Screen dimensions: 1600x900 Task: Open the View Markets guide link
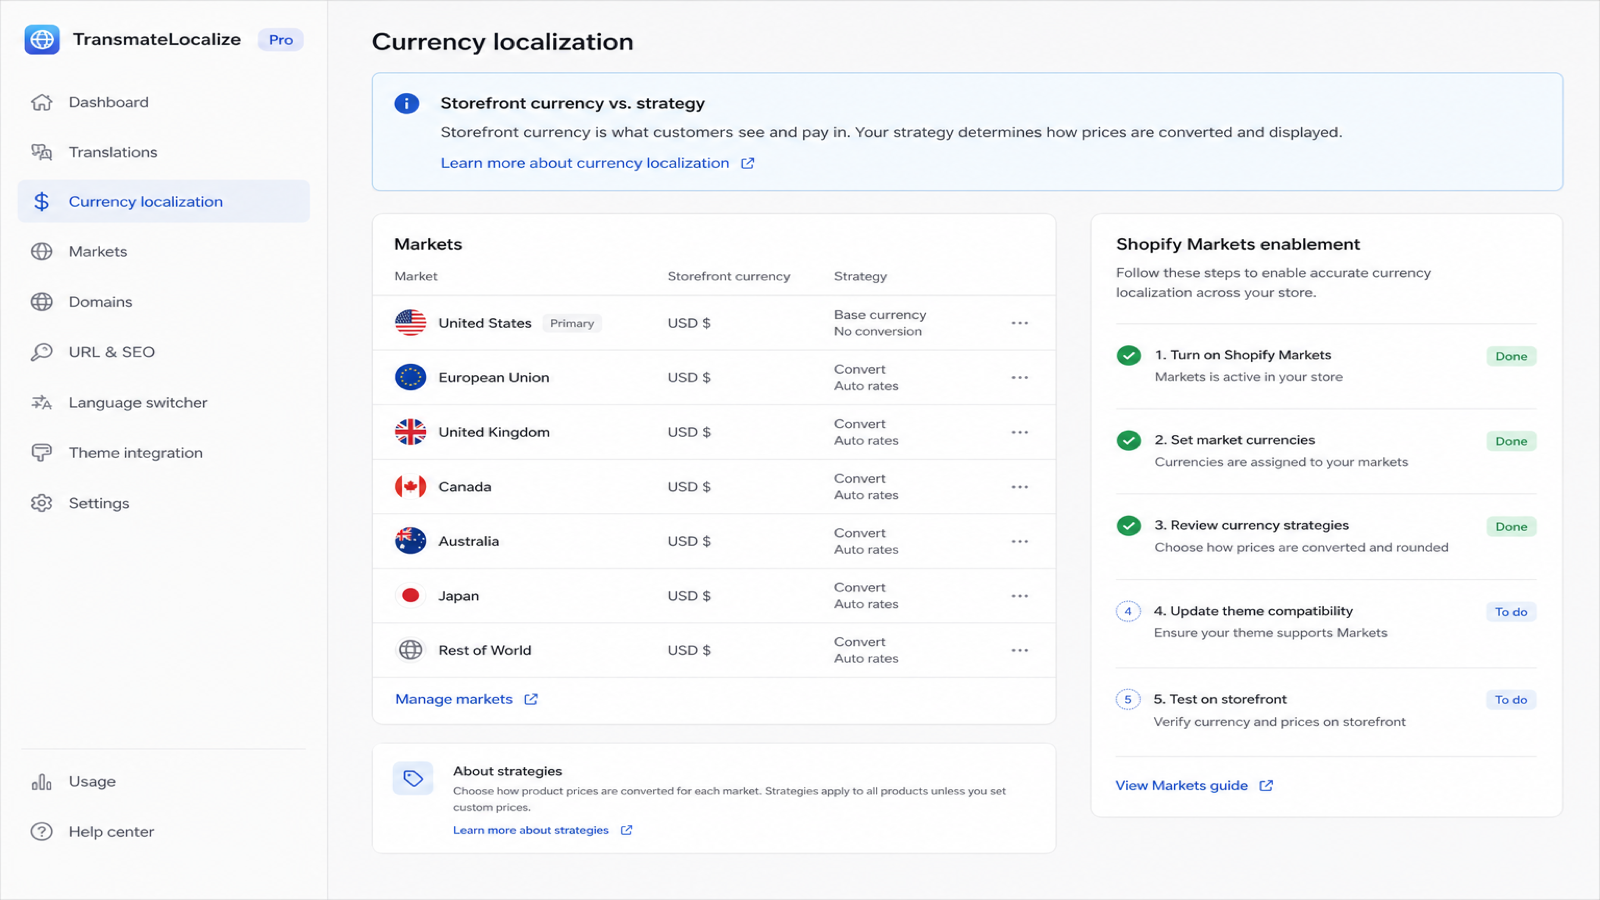coord(1194,786)
